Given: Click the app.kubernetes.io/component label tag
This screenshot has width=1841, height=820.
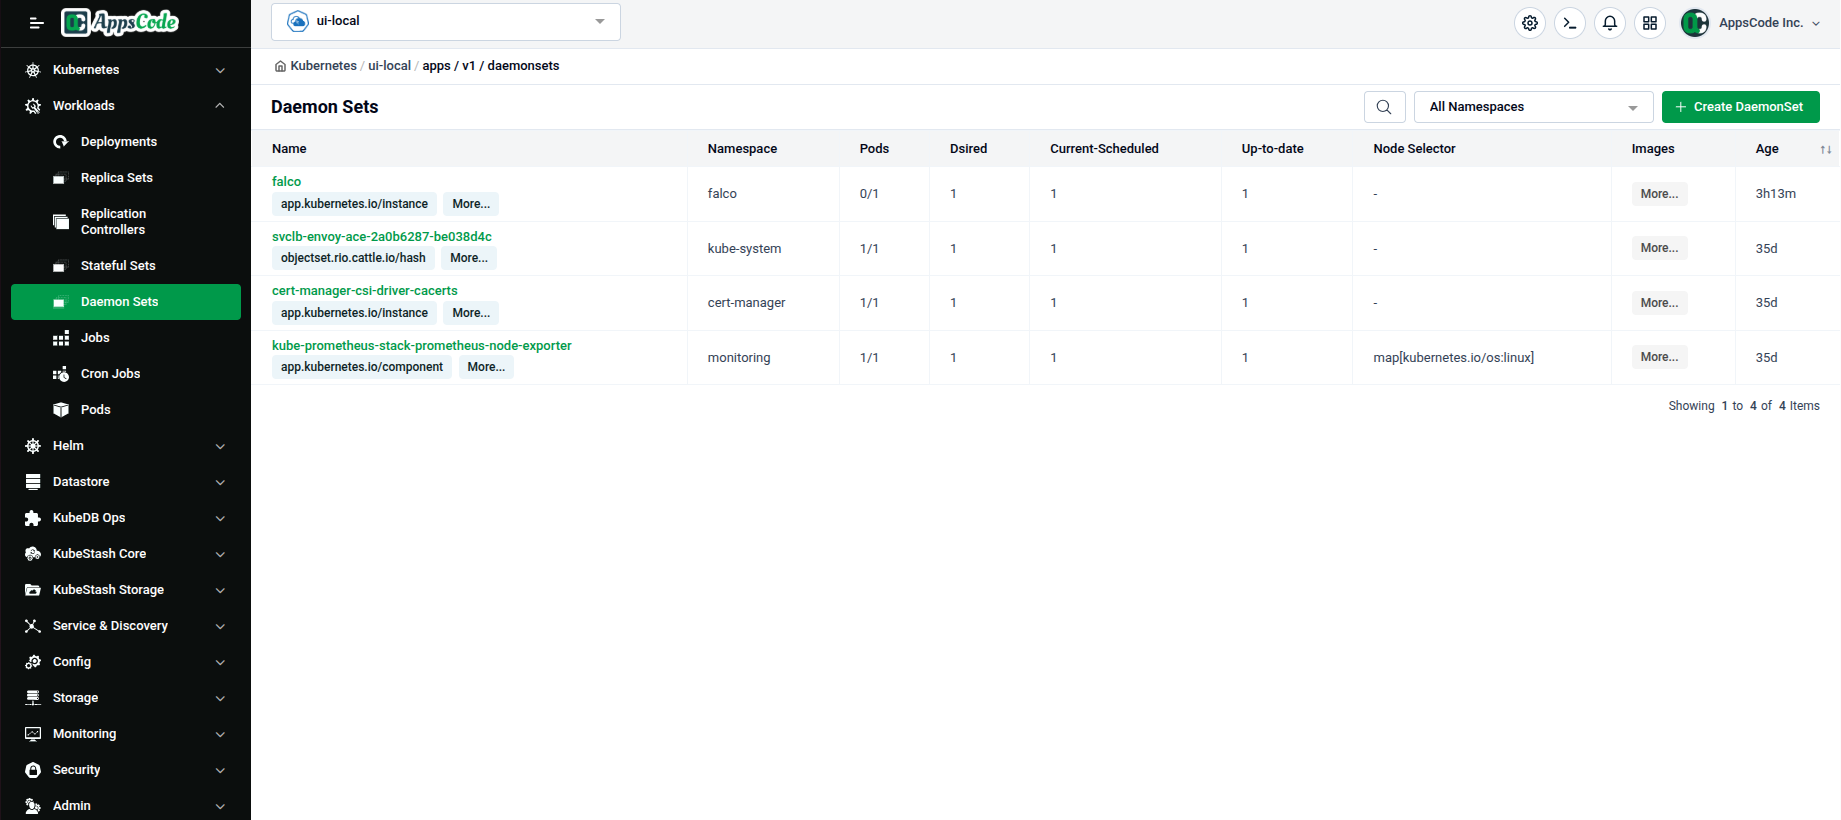Looking at the screenshot, I should [x=362, y=367].
